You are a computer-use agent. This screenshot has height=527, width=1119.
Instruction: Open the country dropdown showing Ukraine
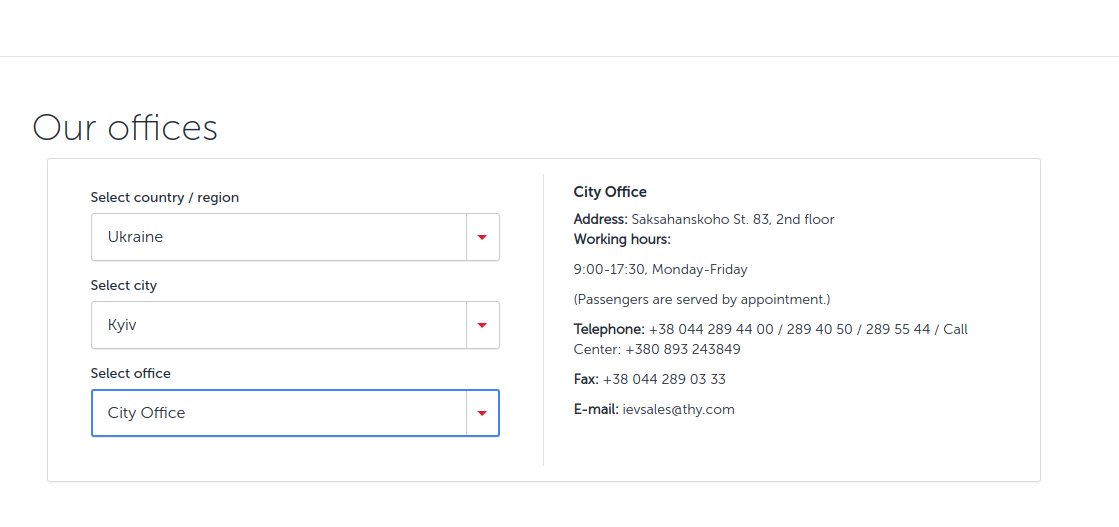(279, 237)
